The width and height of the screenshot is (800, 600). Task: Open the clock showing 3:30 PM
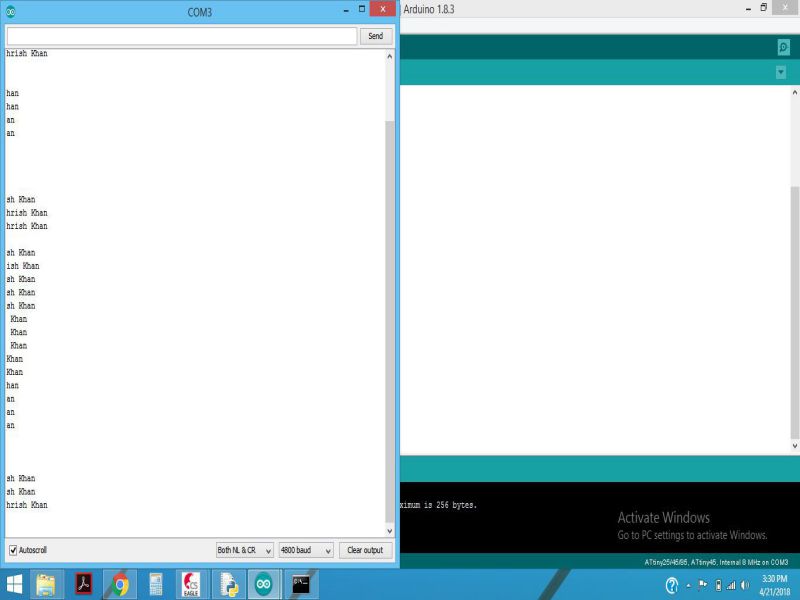coord(774,579)
